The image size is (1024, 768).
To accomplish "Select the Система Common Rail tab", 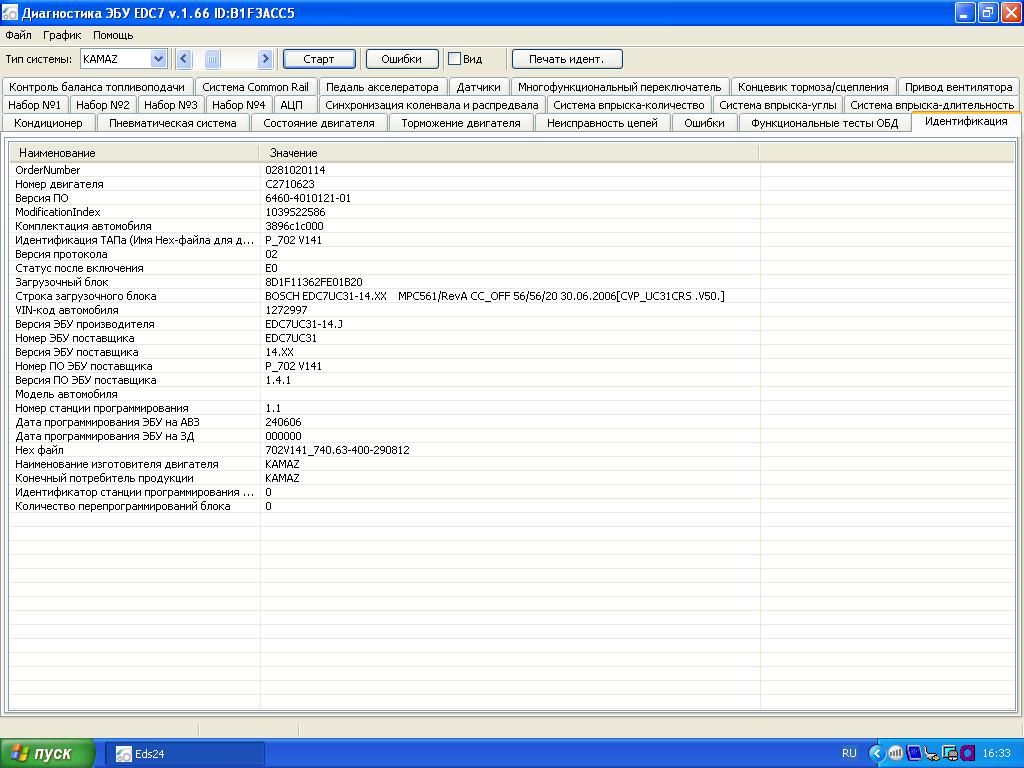I will pyautogui.click(x=255, y=87).
